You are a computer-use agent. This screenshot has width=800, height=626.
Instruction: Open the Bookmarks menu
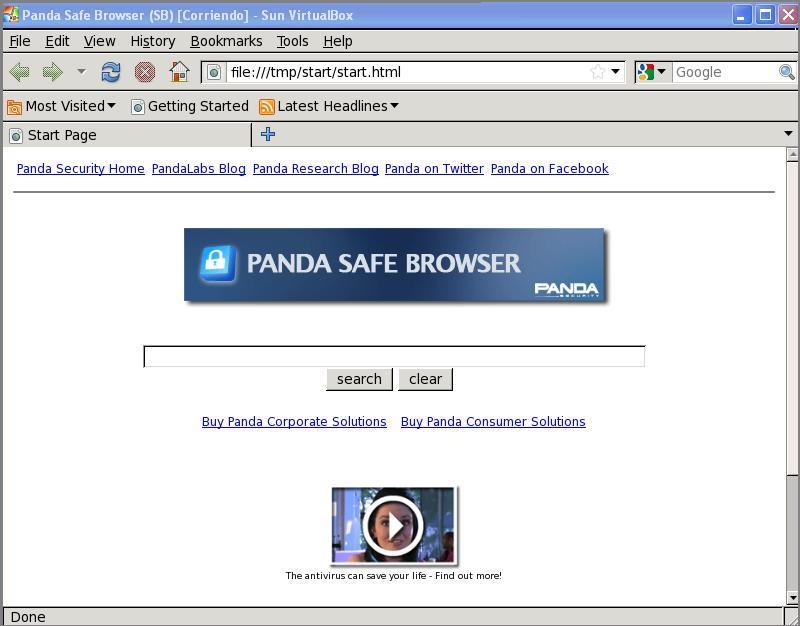point(226,41)
